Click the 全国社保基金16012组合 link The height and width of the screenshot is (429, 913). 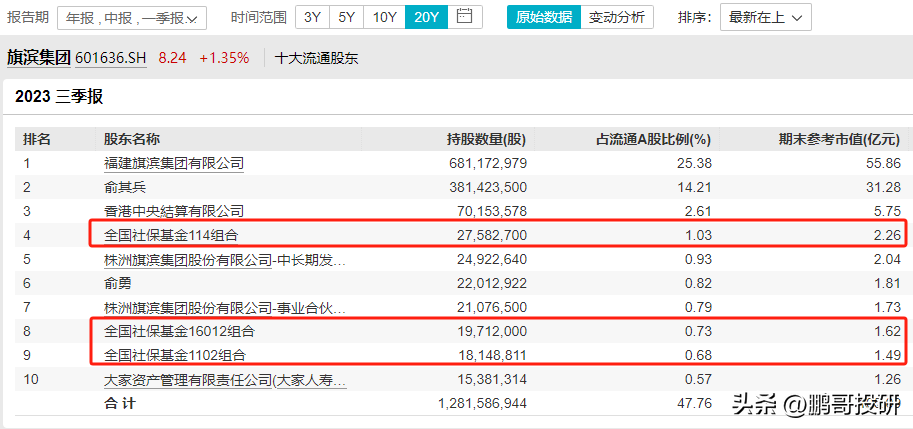click(179, 331)
